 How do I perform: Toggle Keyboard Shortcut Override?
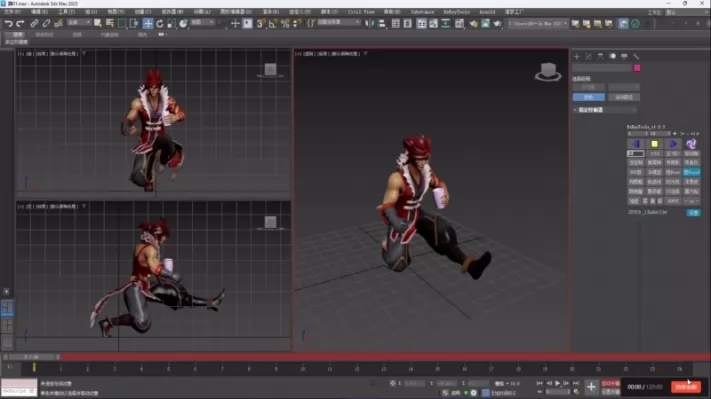pos(247,24)
